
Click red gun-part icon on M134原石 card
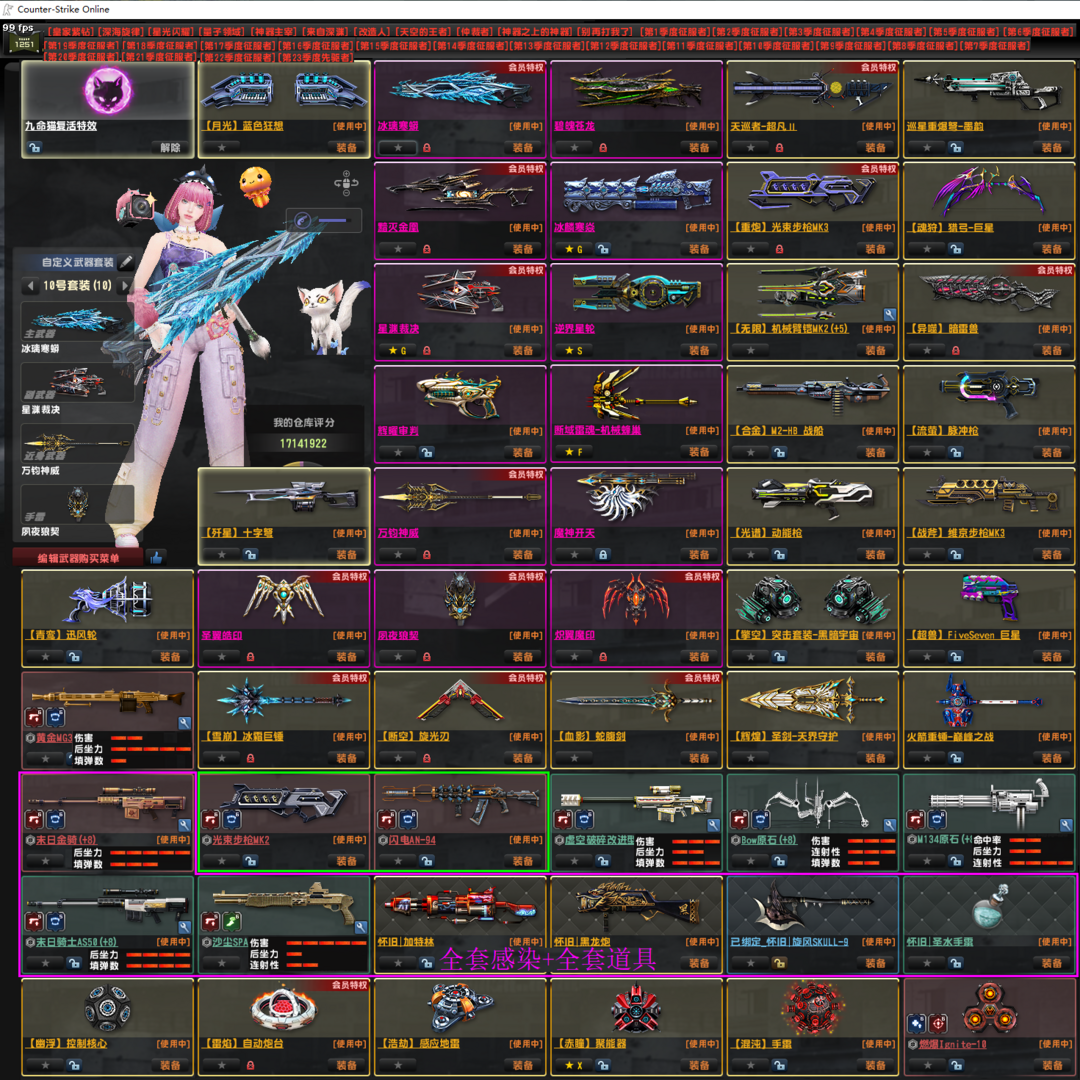(x=916, y=820)
